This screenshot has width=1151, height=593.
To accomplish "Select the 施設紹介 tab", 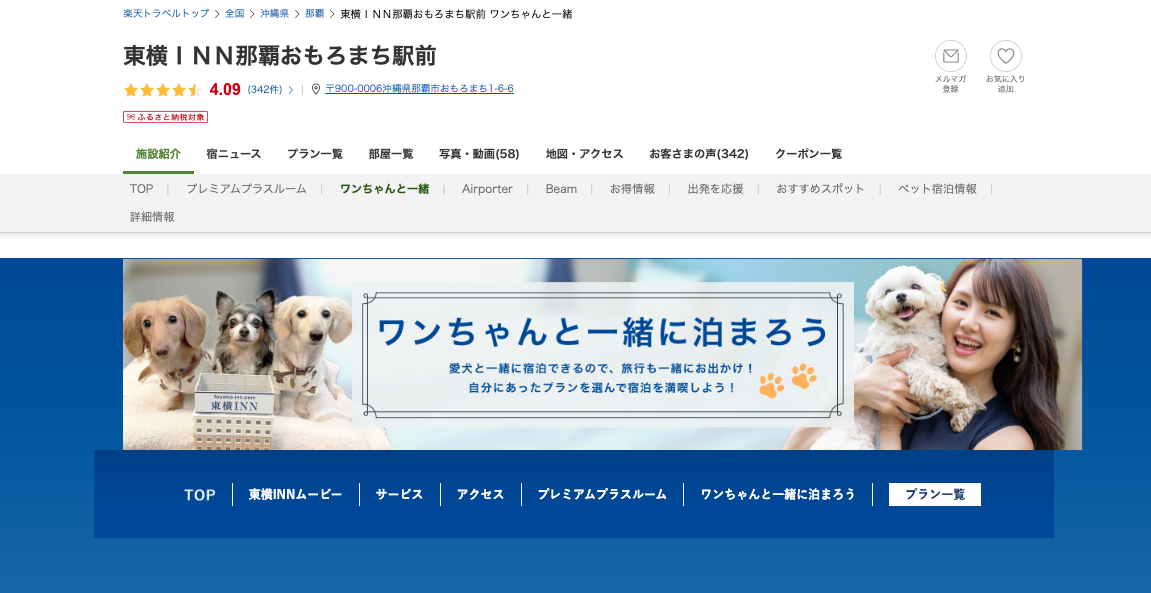I will click(159, 154).
